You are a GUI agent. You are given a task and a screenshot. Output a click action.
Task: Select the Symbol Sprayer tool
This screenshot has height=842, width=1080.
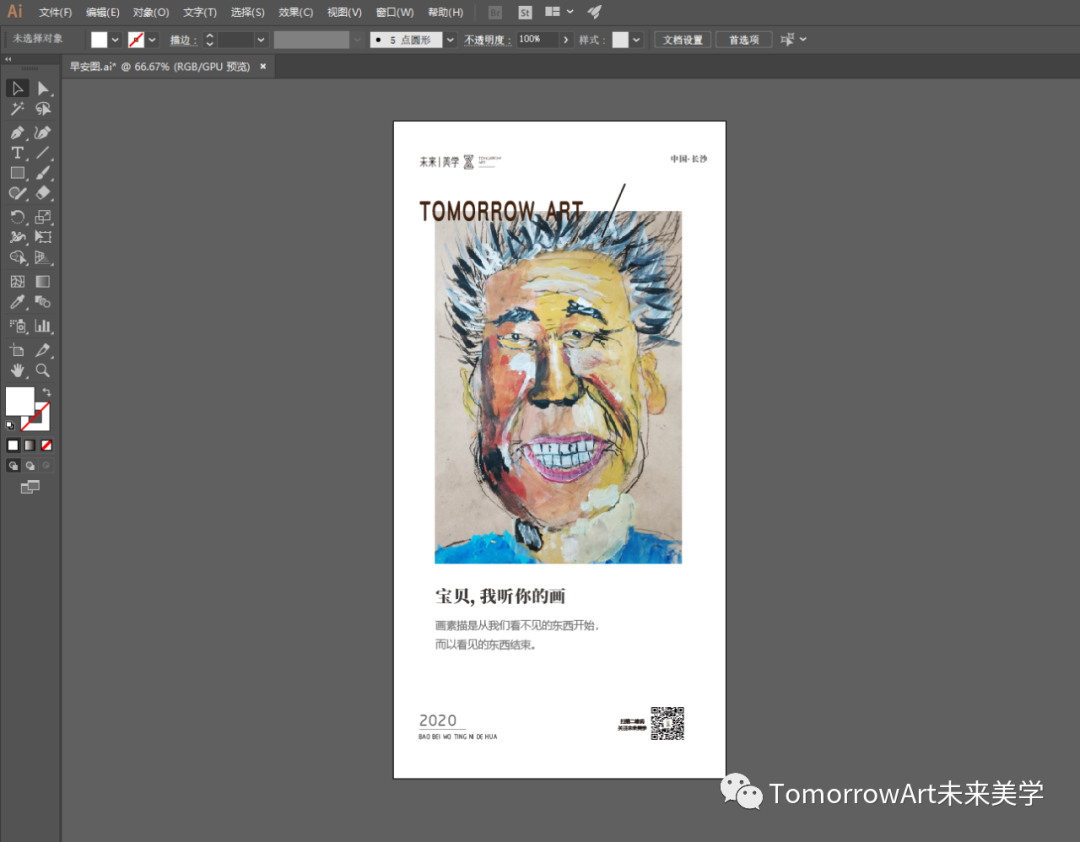tap(17, 326)
